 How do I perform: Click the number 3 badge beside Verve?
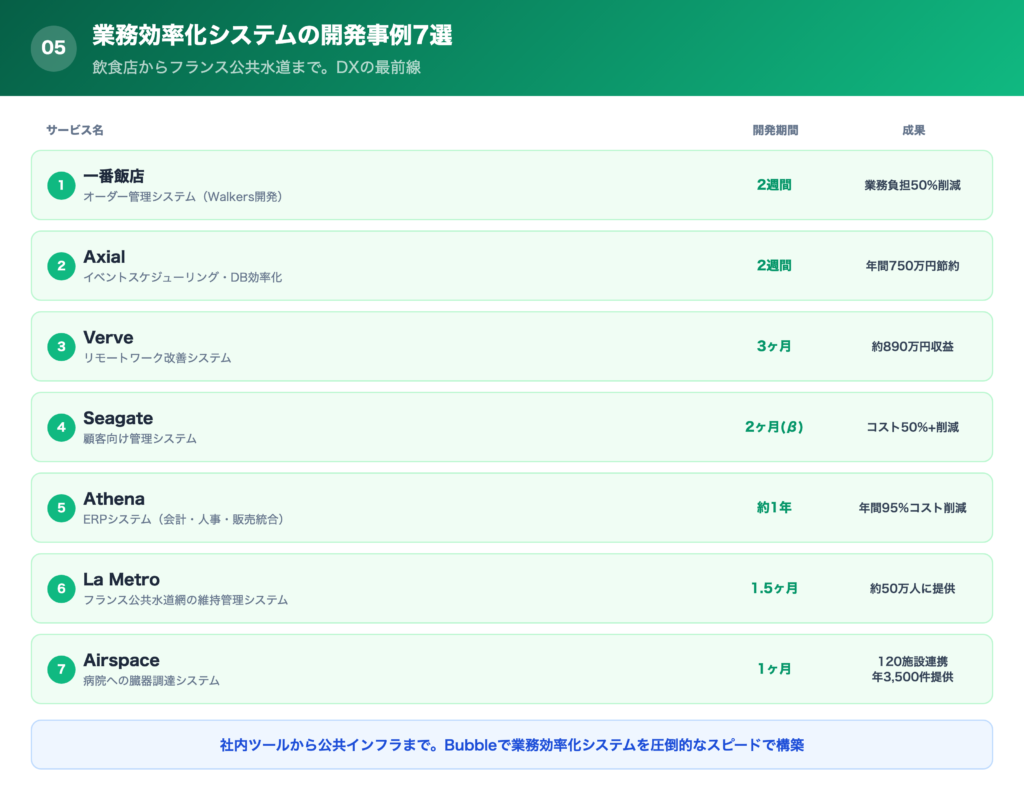pyautogui.click(x=60, y=347)
